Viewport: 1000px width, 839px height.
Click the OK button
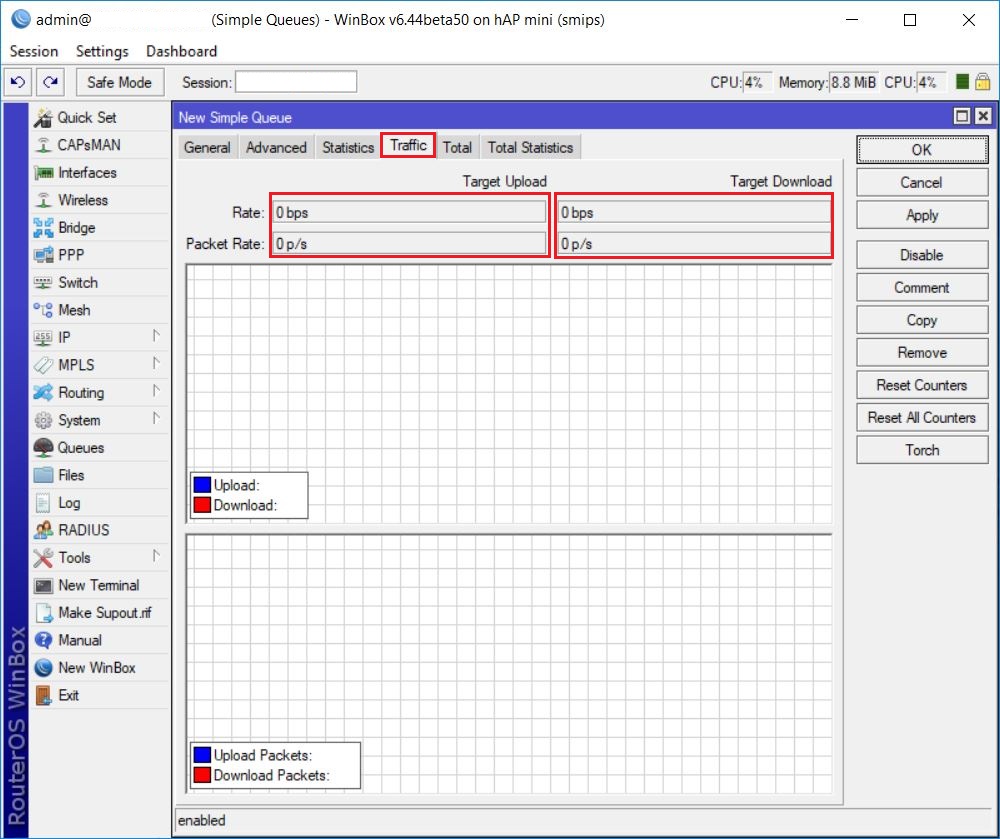click(922, 150)
